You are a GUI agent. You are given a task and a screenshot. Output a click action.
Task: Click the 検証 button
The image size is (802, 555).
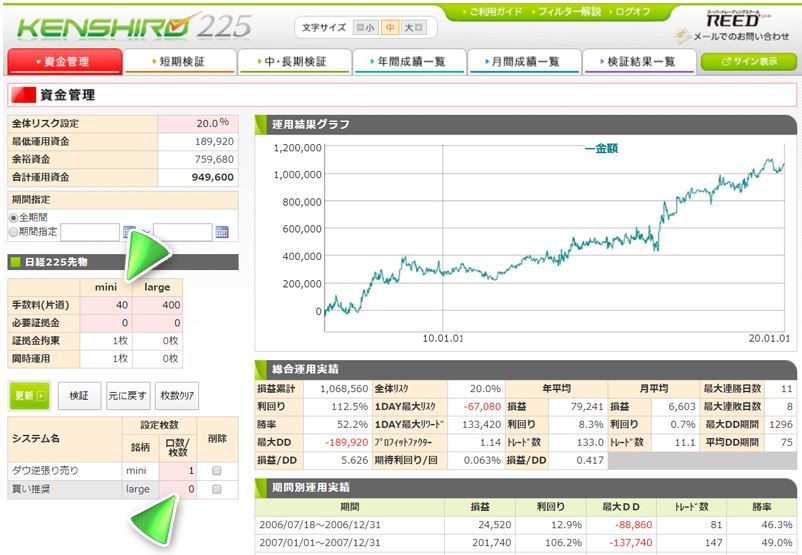pyautogui.click(x=79, y=396)
